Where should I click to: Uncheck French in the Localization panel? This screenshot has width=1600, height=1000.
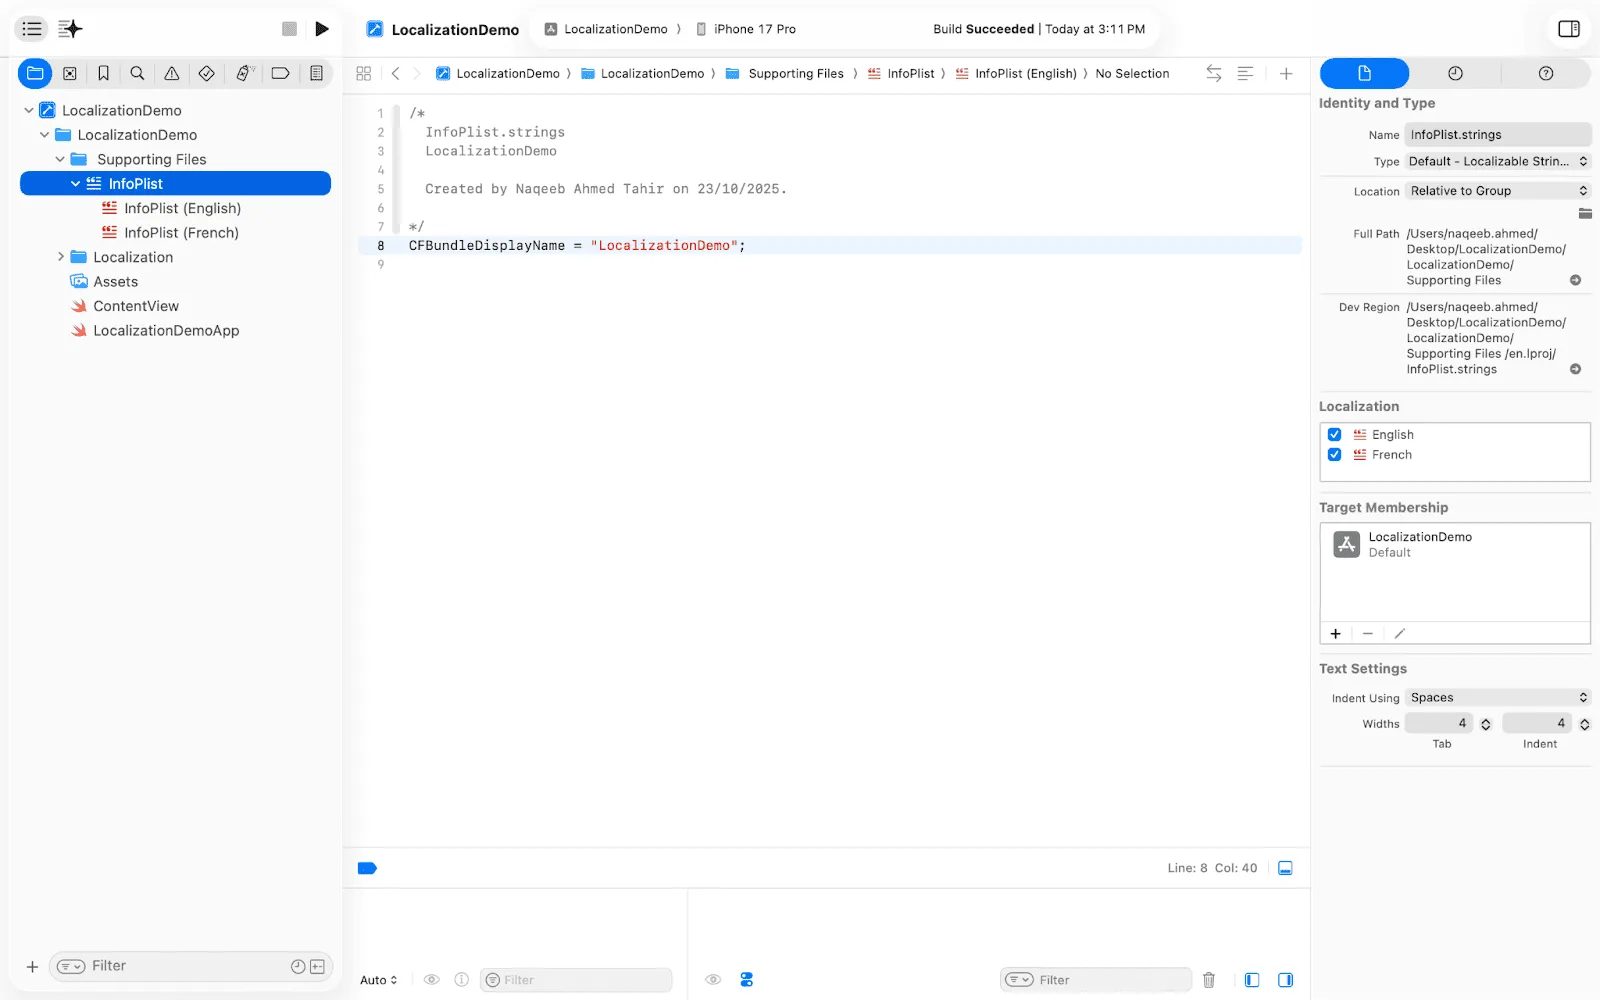point(1335,454)
